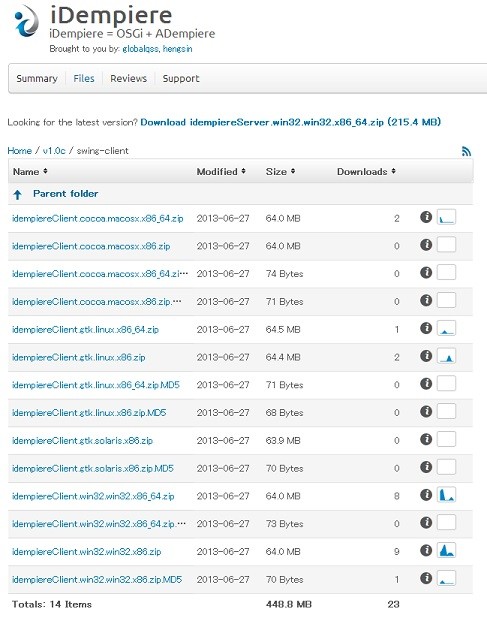Download idempiereServer.win32.win32.x86_64.zip latest version
This screenshot has width=487, height=624.
(x=290, y=122)
